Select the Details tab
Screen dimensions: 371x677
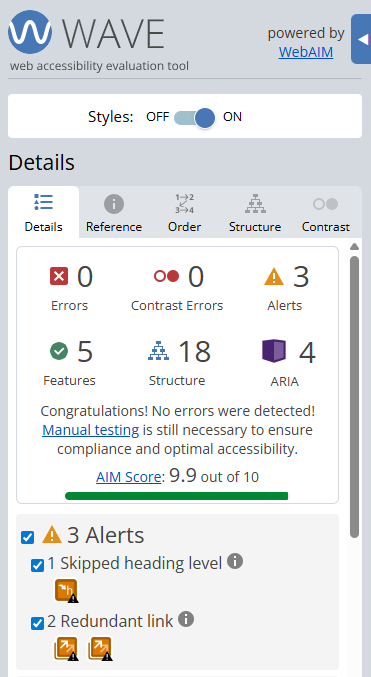(44, 212)
